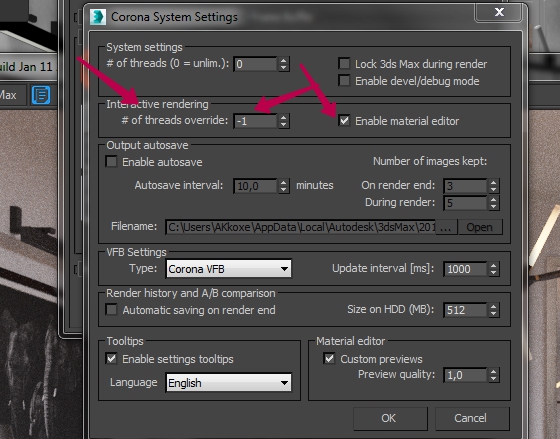Click the OK button
Screen dimensions: 560x439
click(390, 418)
